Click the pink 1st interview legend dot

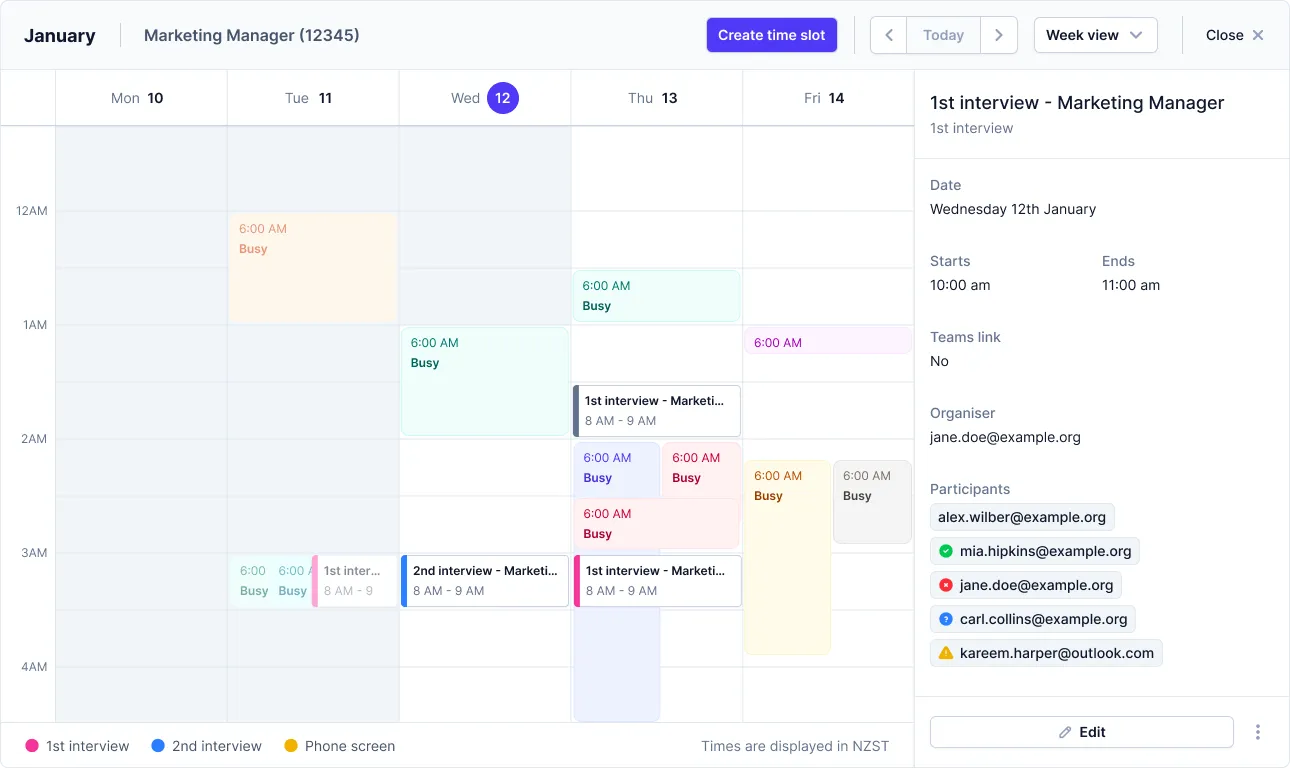(x=32, y=746)
